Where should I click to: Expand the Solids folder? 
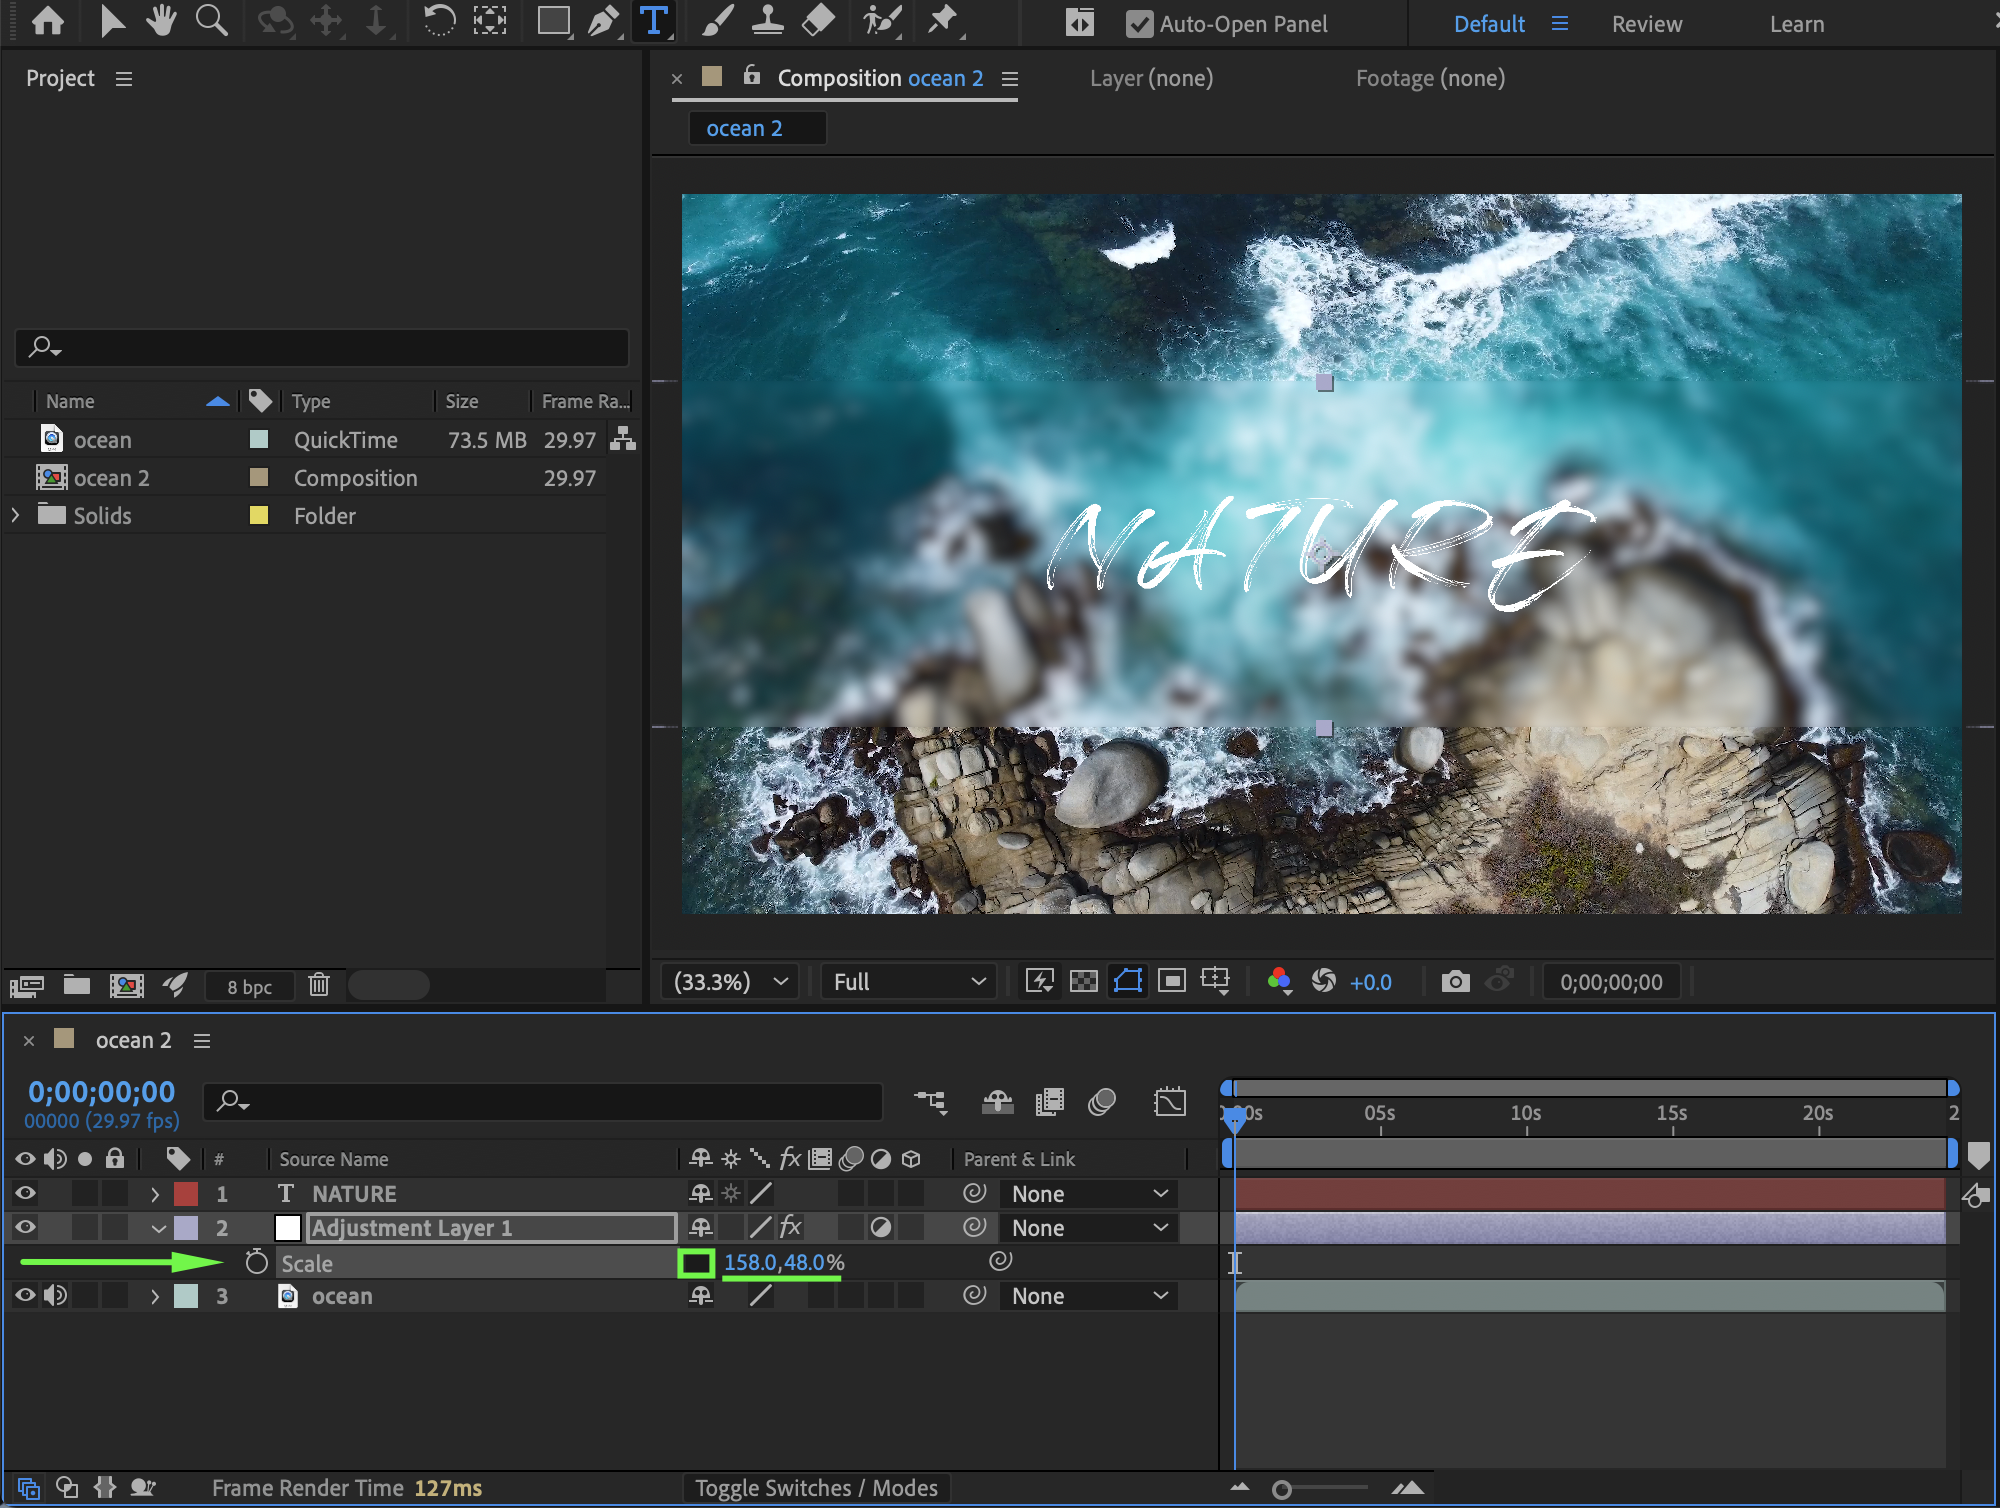[x=16, y=515]
